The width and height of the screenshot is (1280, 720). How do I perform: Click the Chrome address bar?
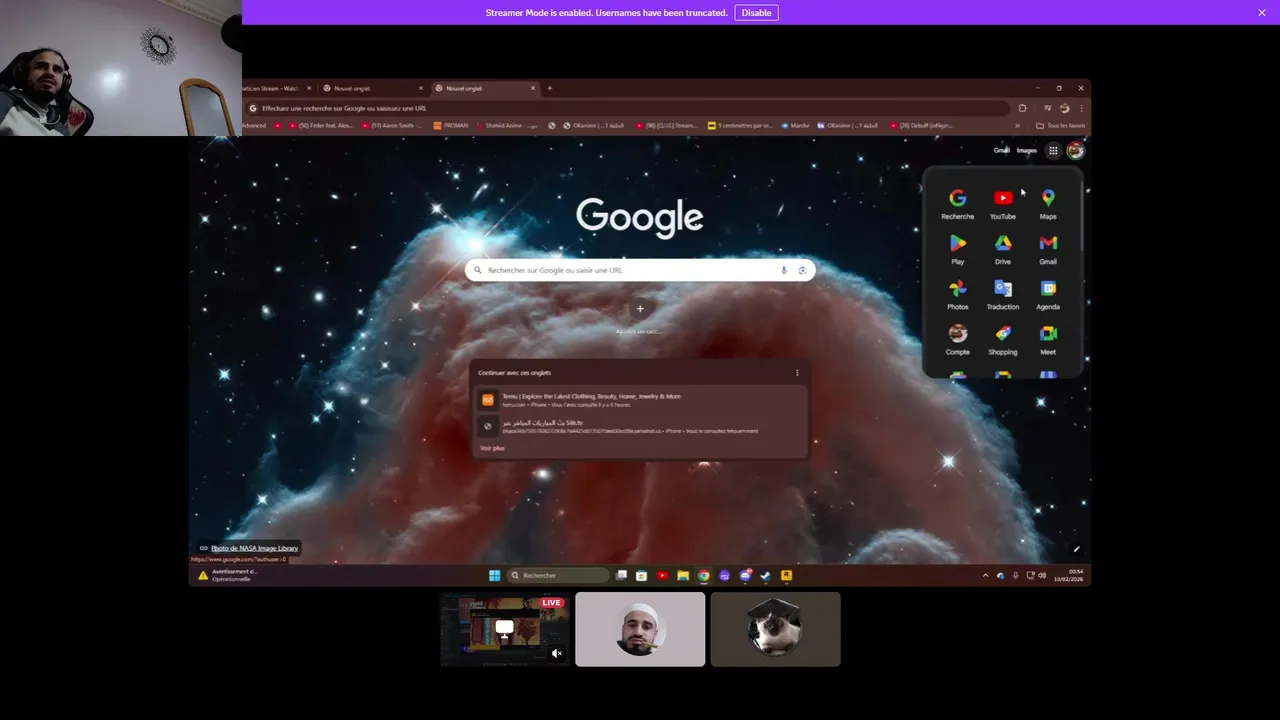tap(628, 108)
